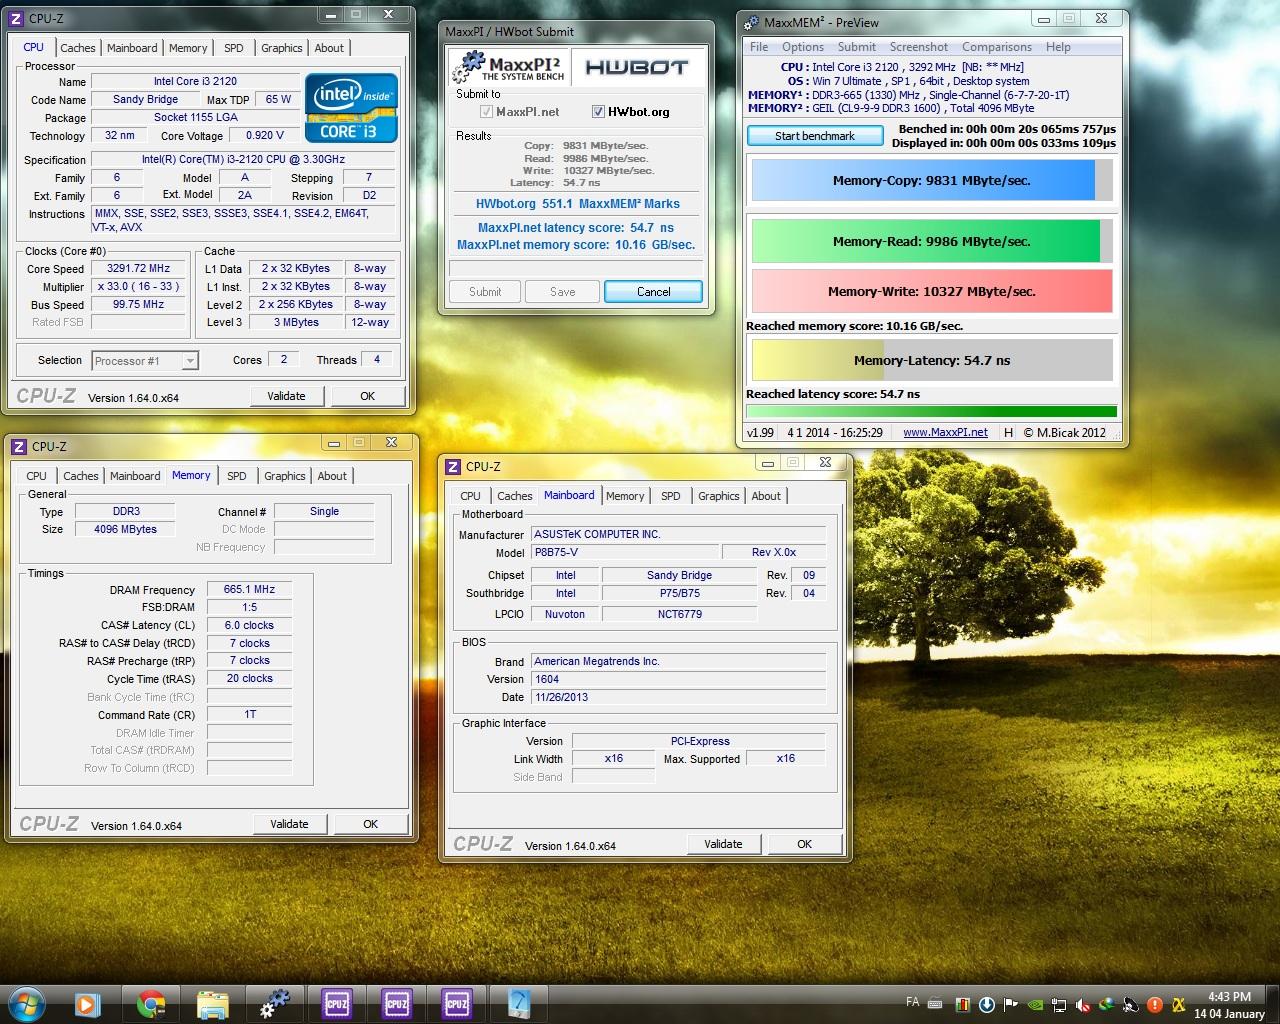1280x1024 pixels.
Task: Open the www.MaxxPI.net link
Action: [x=945, y=432]
